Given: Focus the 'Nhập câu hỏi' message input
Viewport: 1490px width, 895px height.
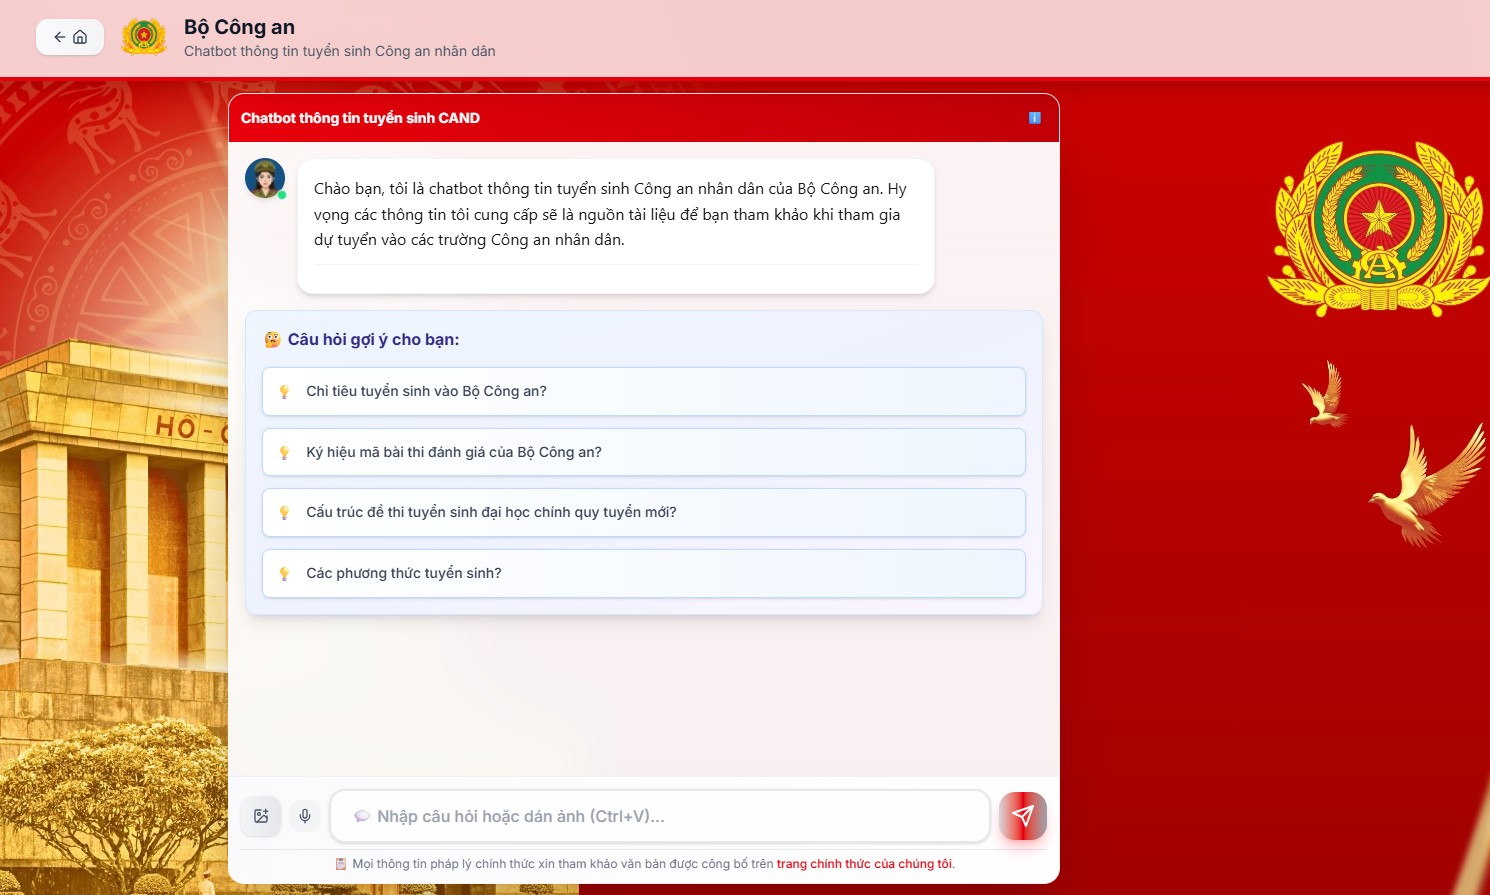Looking at the screenshot, I should pyautogui.click(x=660, y=816).
